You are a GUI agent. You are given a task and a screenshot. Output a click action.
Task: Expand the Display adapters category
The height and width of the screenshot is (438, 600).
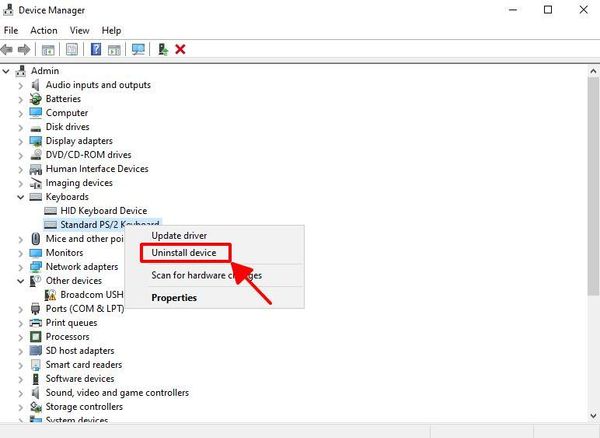click(x=21, y=141)
